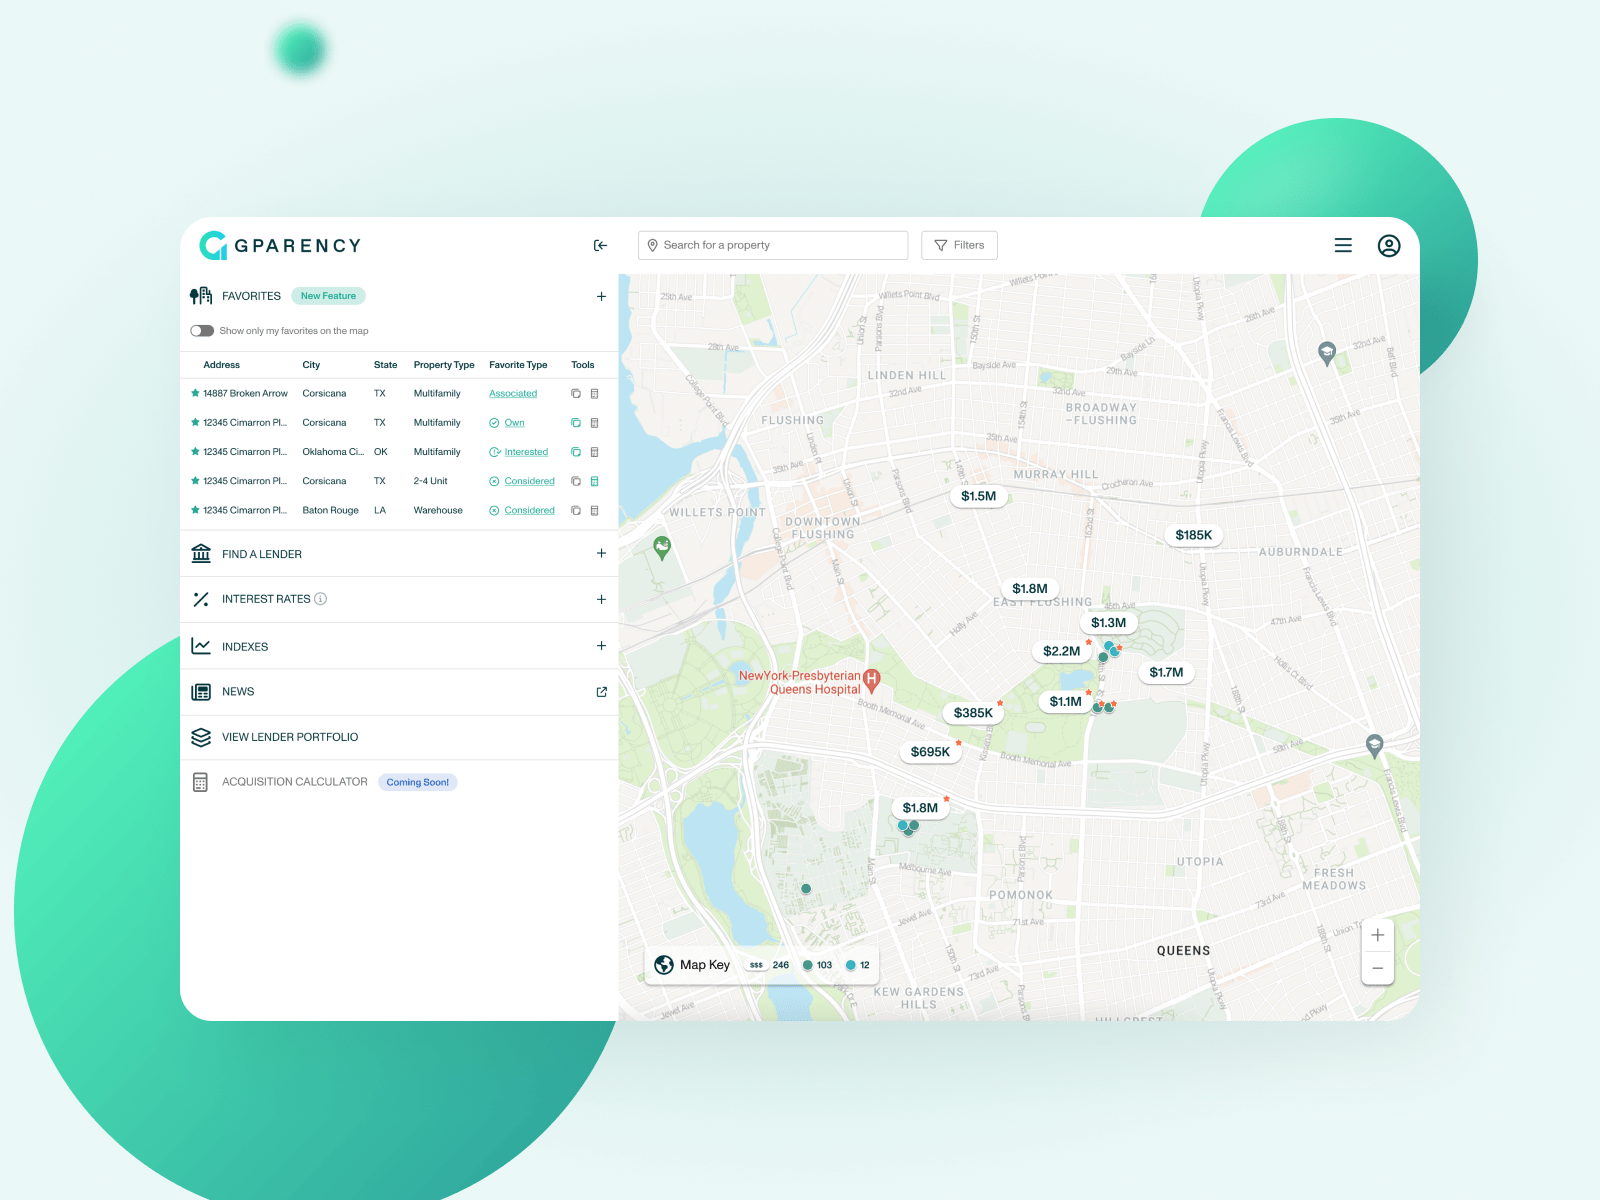
Task: Collapse the Favorites section
Action: (601, 297)
